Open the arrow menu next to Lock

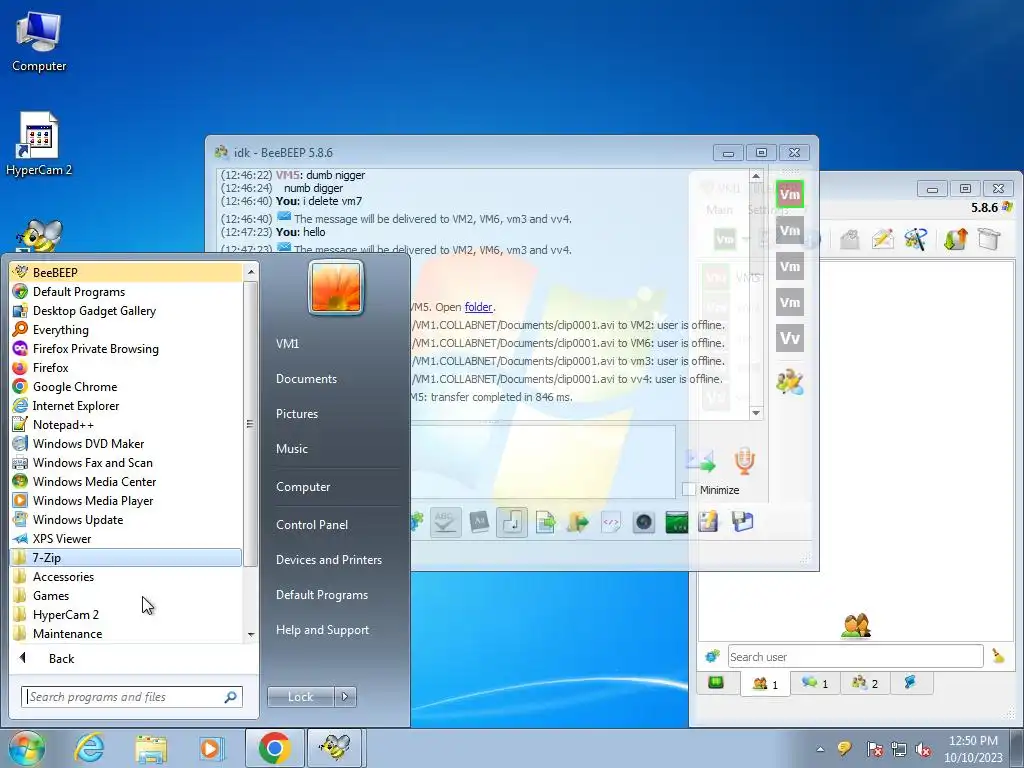point(345,697)
